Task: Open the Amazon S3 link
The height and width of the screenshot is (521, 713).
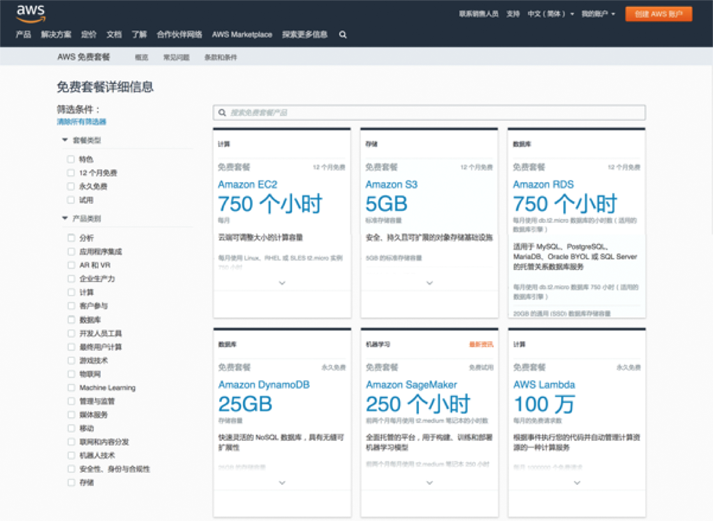Action: [x=391, y=185]
